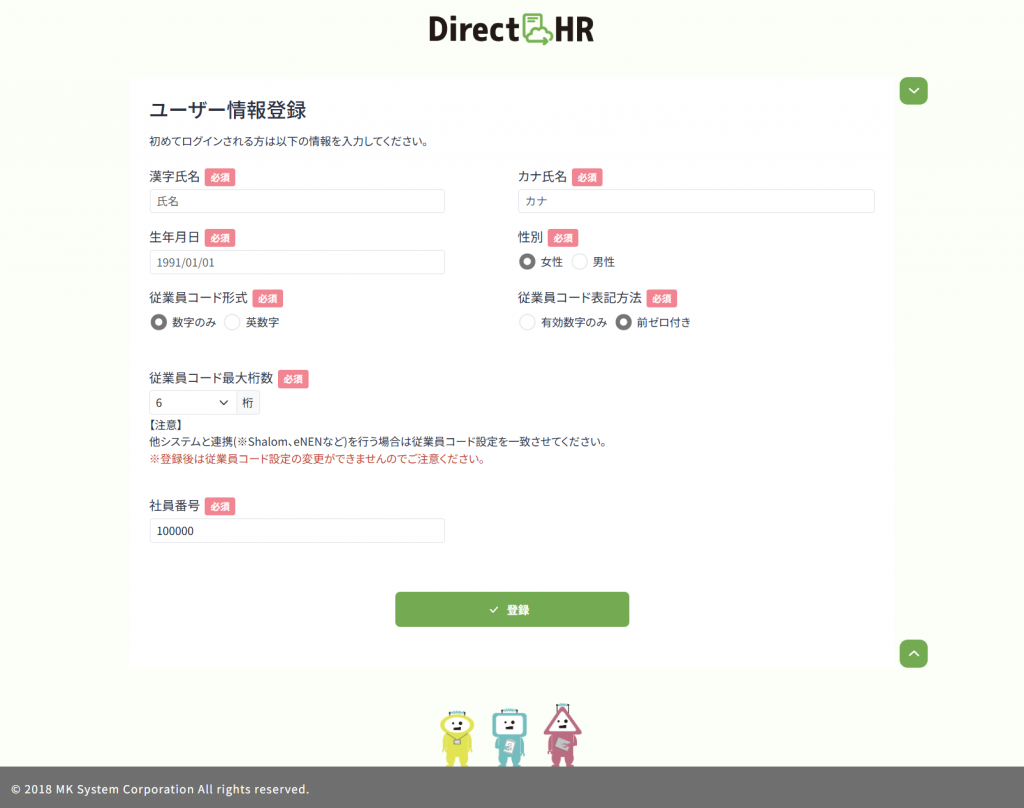The width and height of the screenshot is (1024, 808).
Task: Click the 社員番号 employee number field
Action: (x=297, y=531)
